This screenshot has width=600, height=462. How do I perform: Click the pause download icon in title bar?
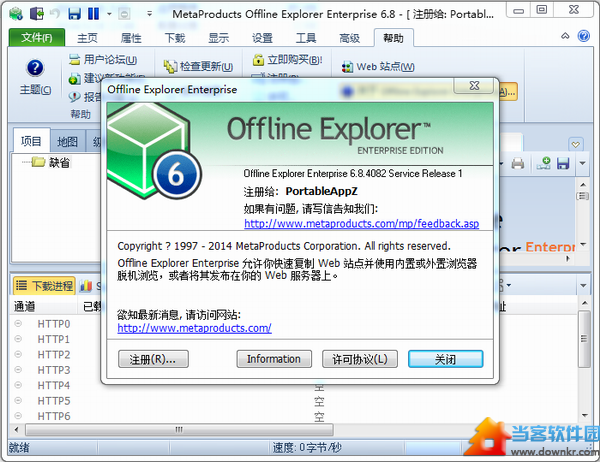(93, 14)
